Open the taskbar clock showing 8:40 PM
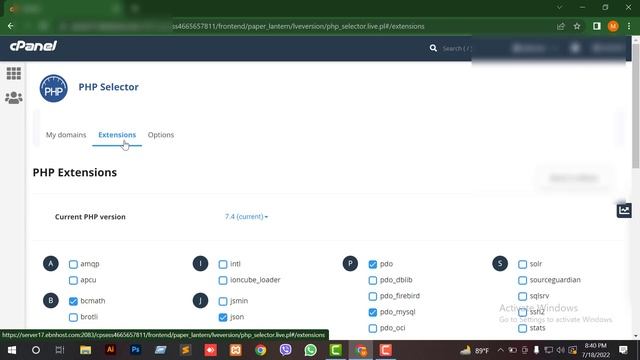 click(x=596, y=350)
